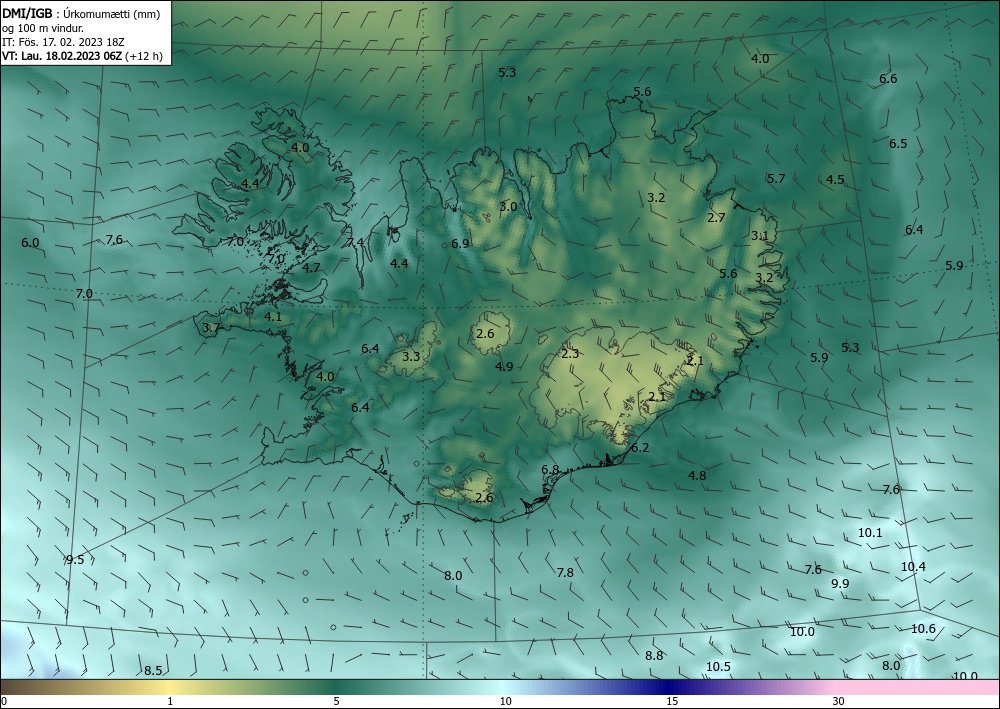This screenshot has height=709, width=1000.
Task: Click the colour scale label 0
Action: pos(4,701)
